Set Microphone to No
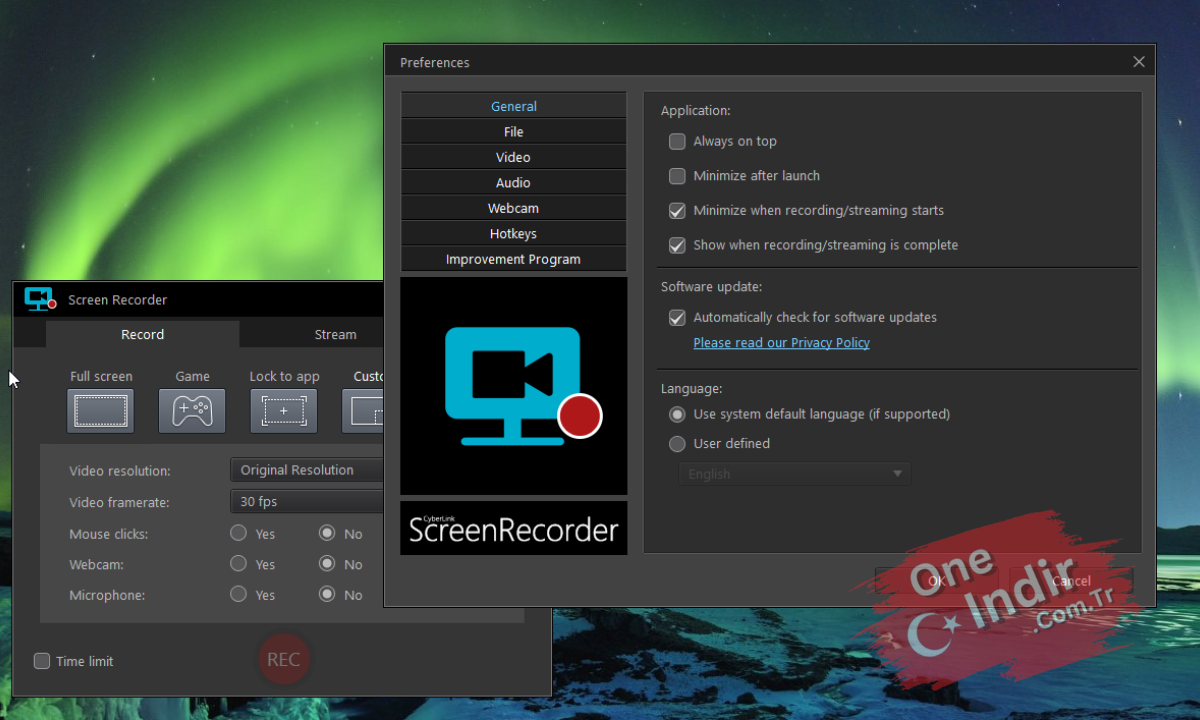 point(327,594)
